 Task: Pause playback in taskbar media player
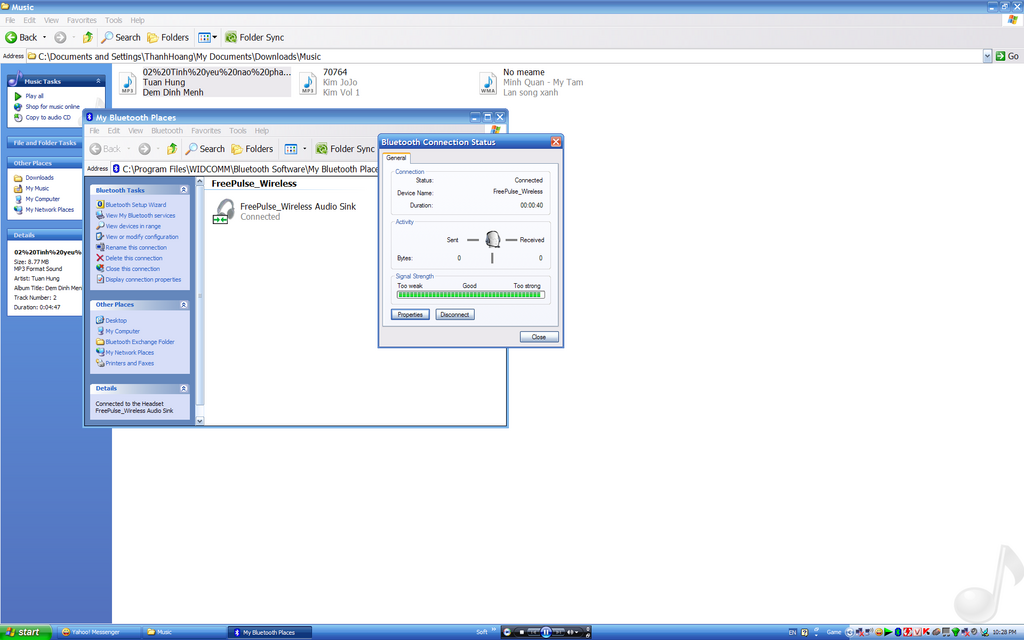click(x=546, y=632)
